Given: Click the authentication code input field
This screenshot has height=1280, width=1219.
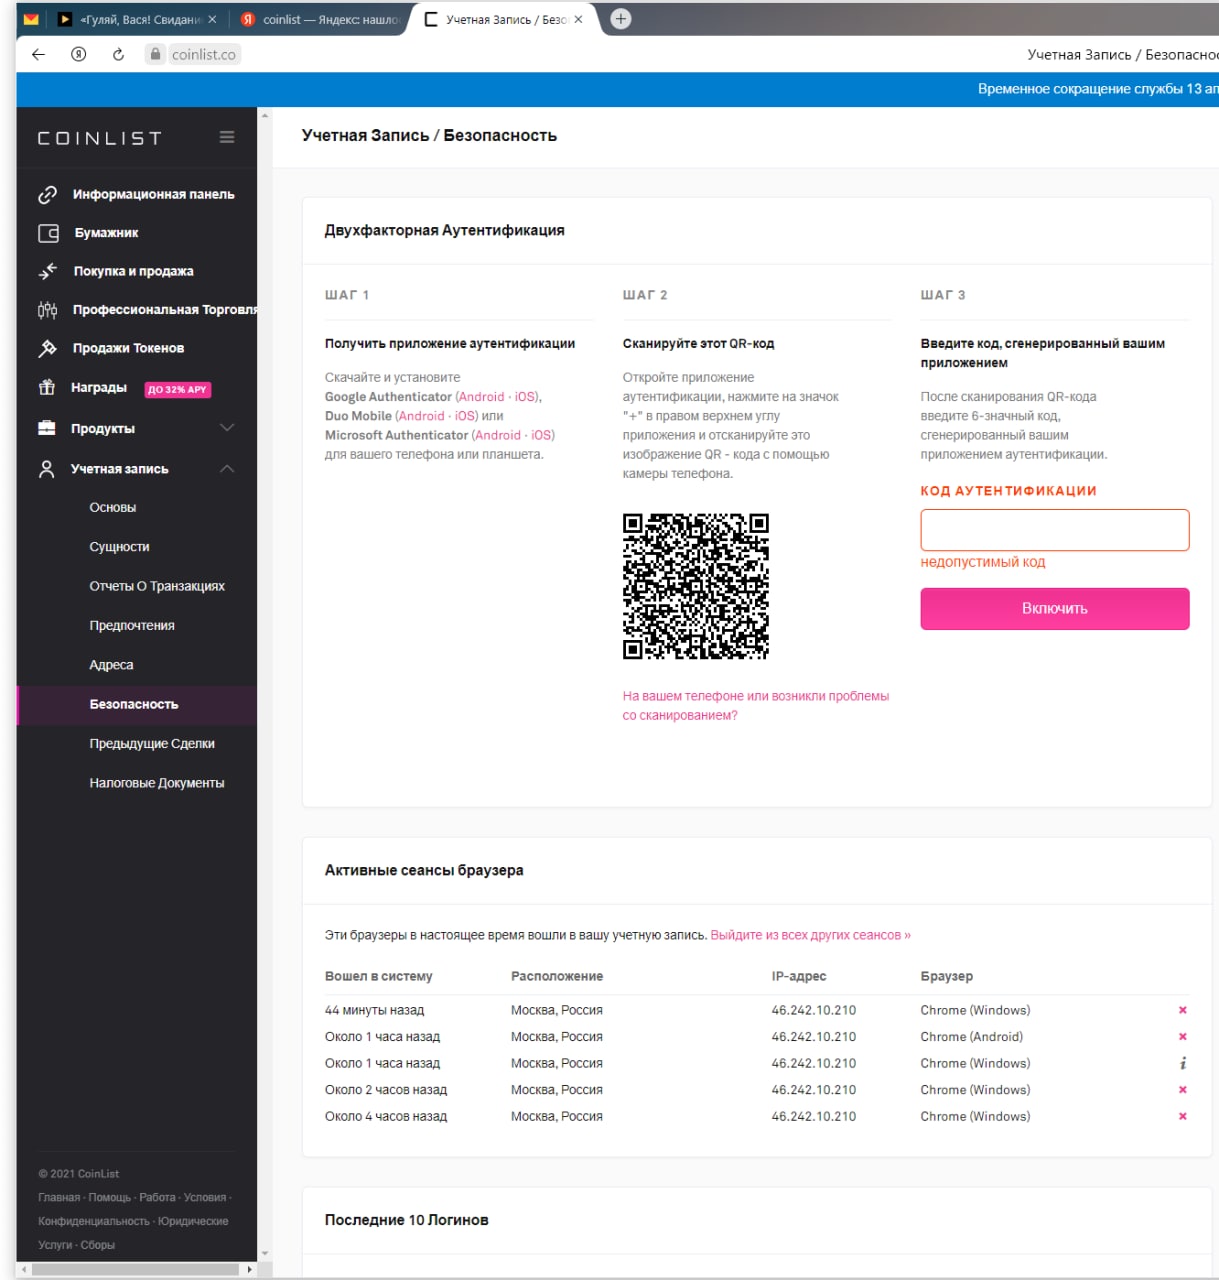Looking at the screenshot, I should (1055, 530).
